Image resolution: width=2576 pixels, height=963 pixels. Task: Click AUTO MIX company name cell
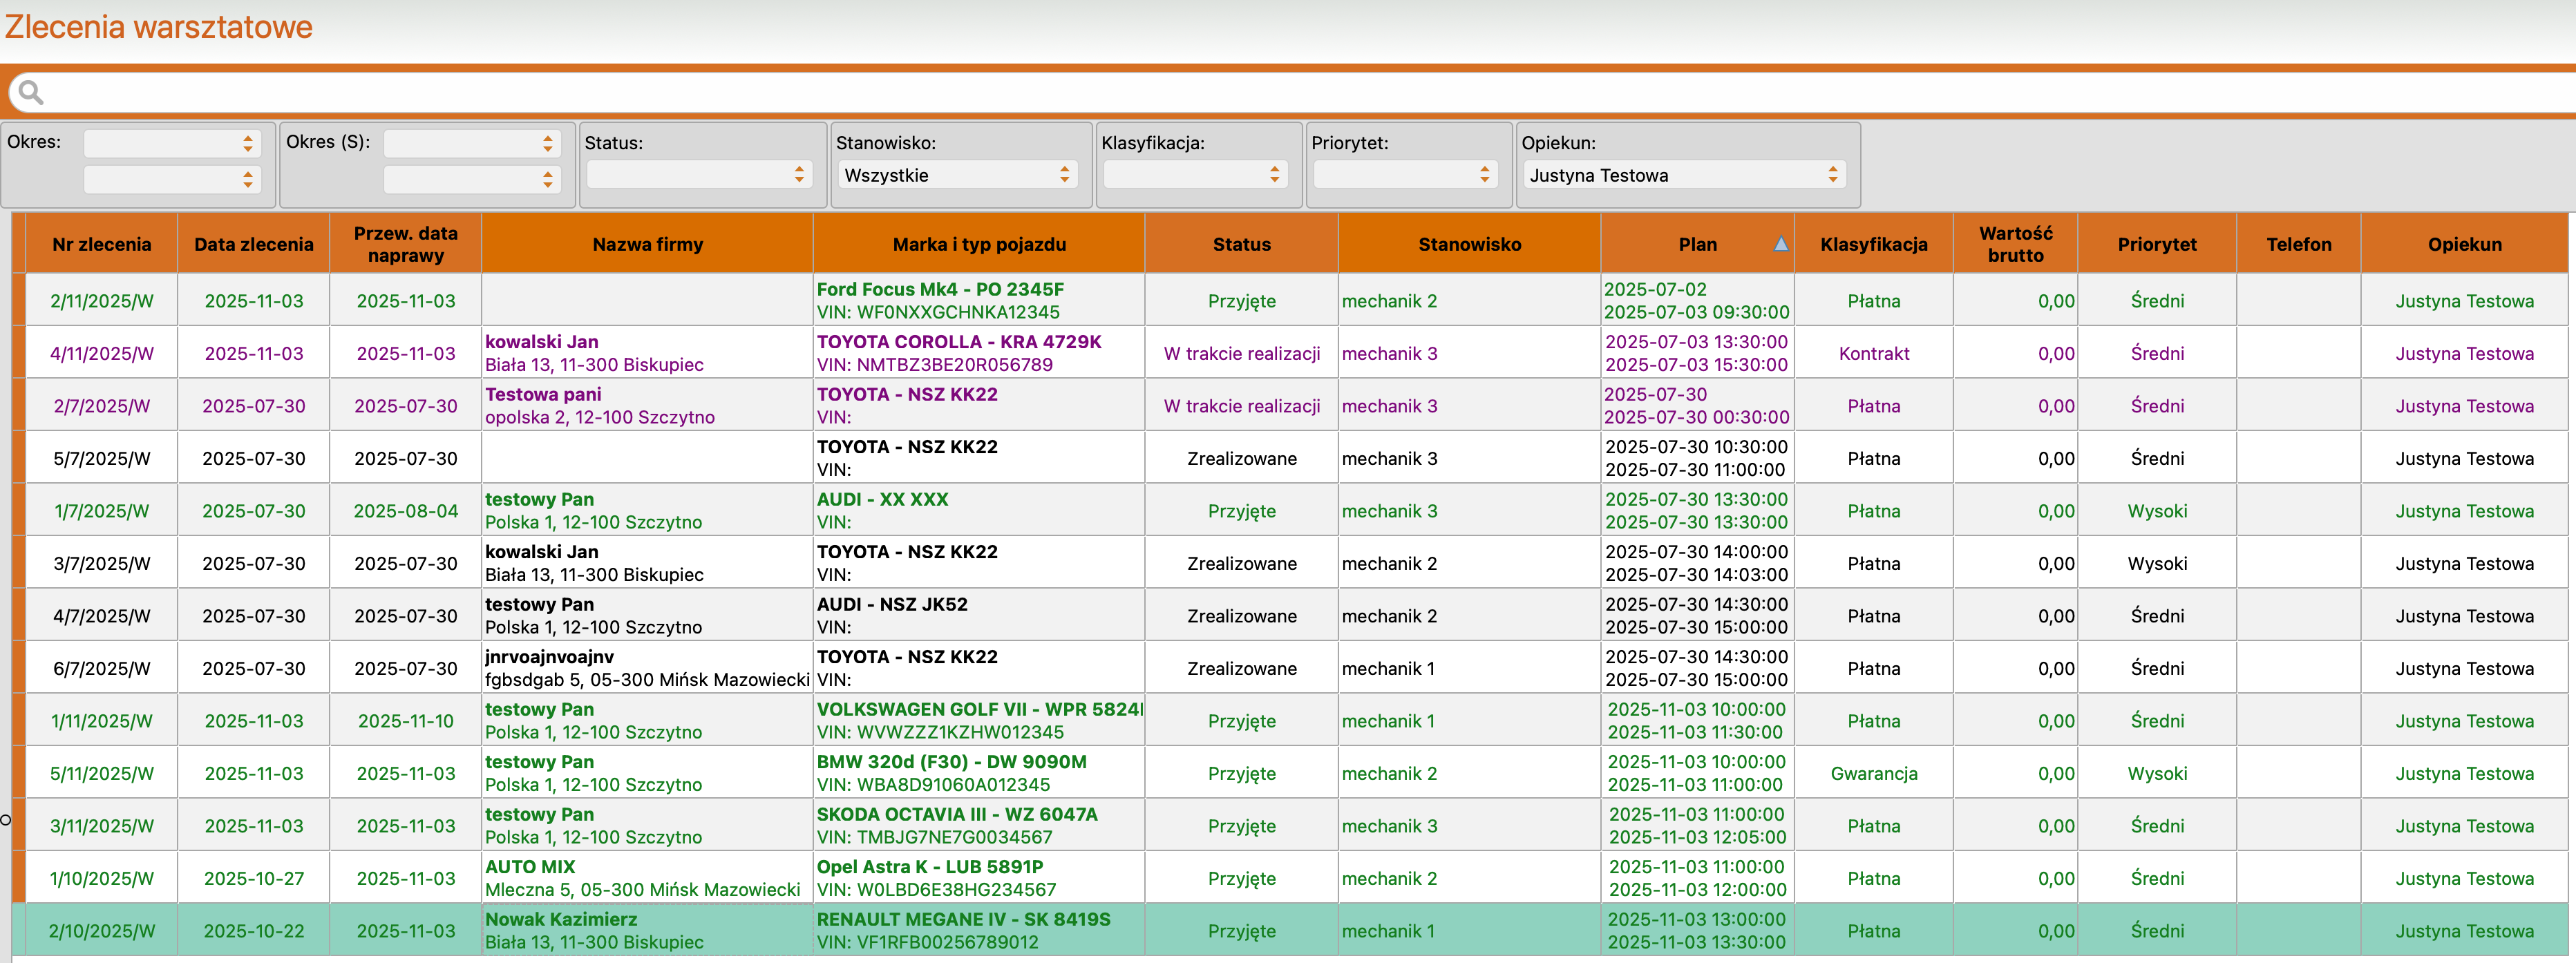[530, 867]
